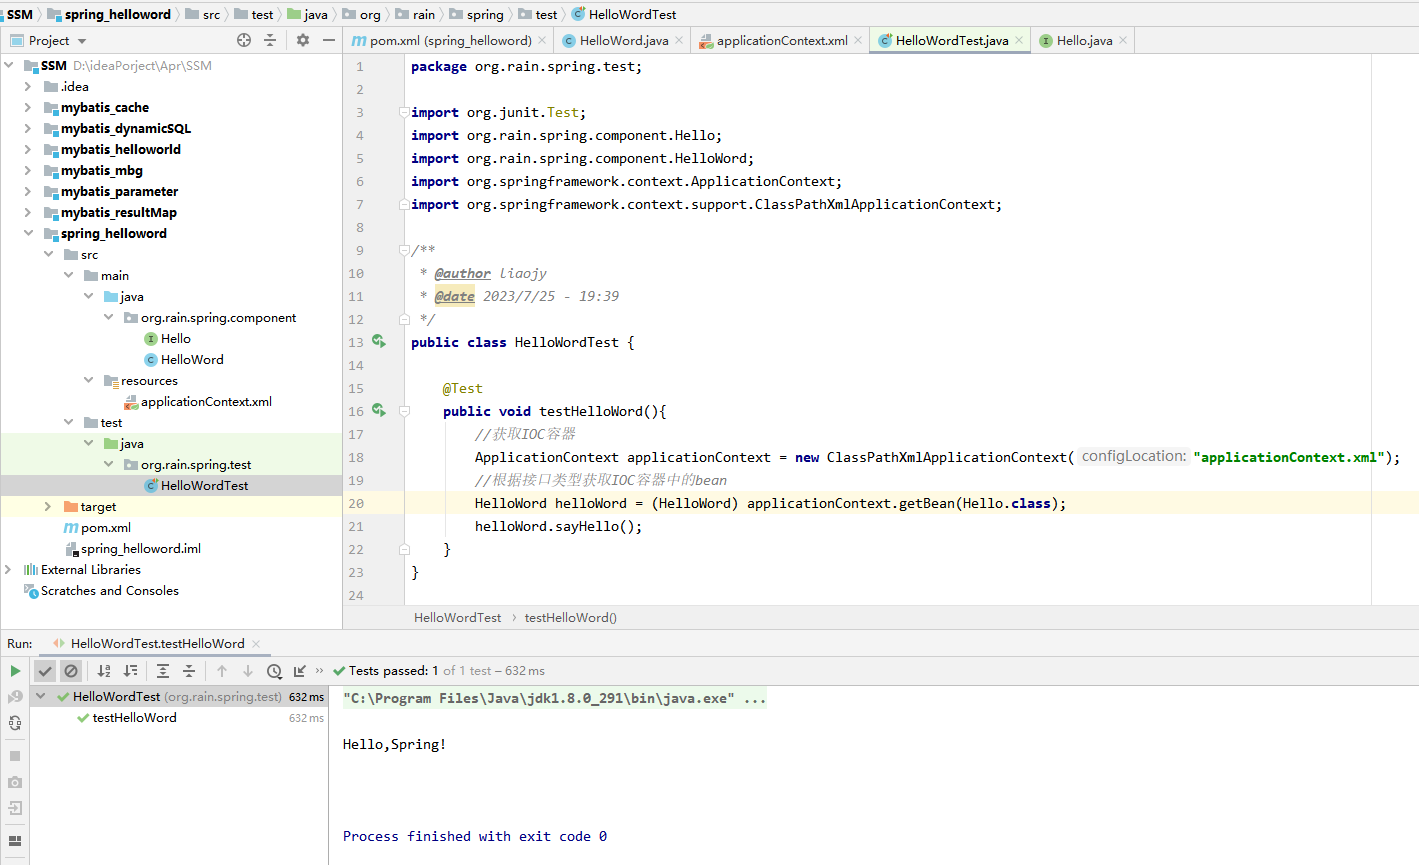Expand mybatis_dynamicSQL module
The width and height of the screenshot is (1419, 865).
28,129
